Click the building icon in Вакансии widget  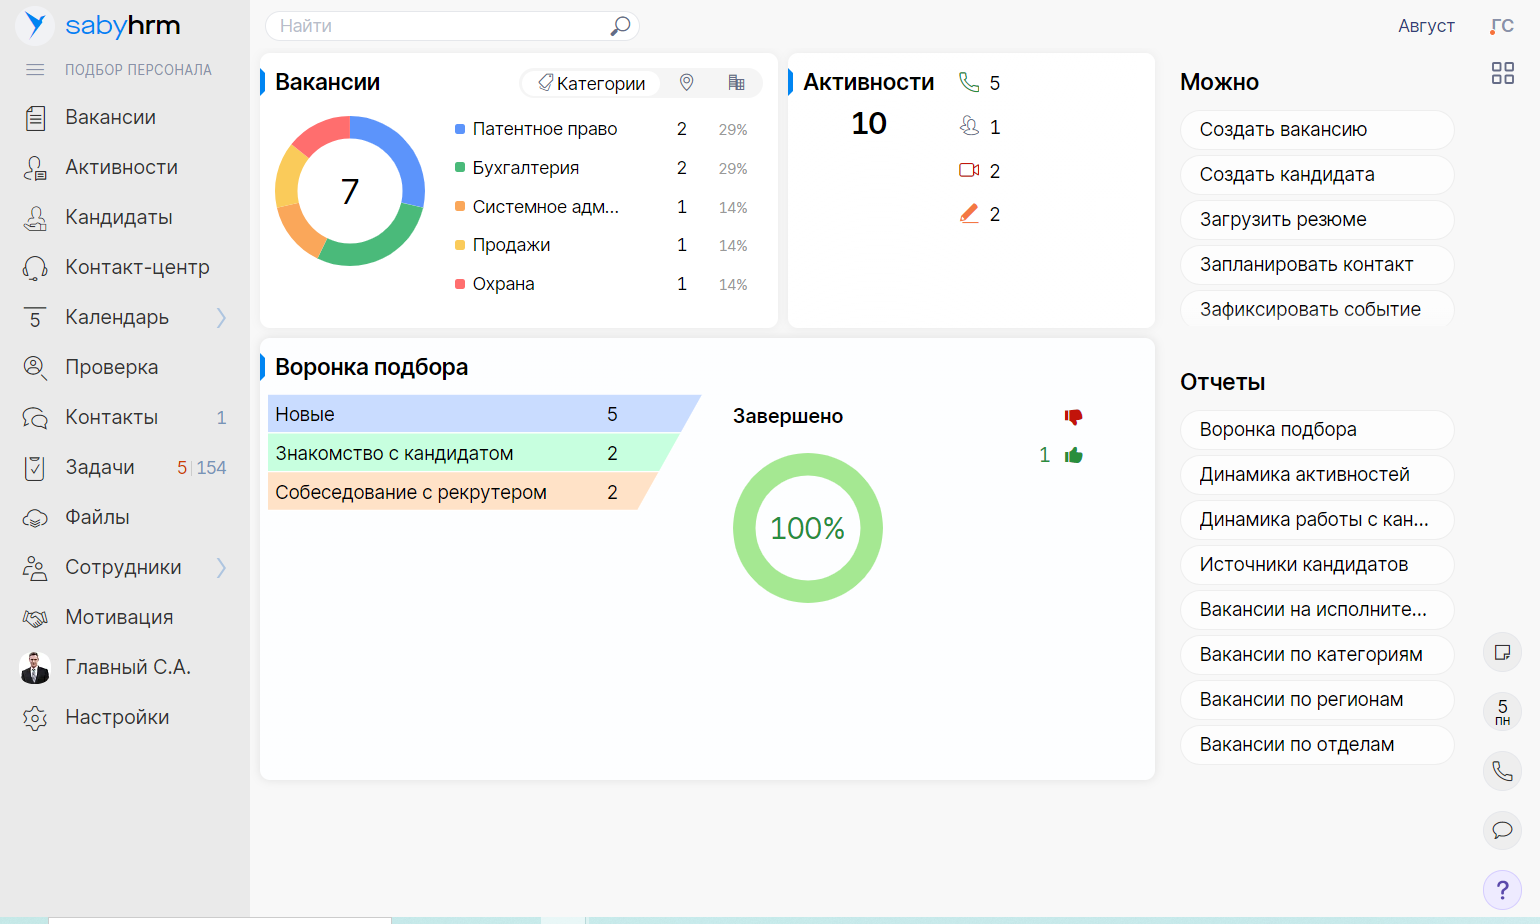coord(736,83)
